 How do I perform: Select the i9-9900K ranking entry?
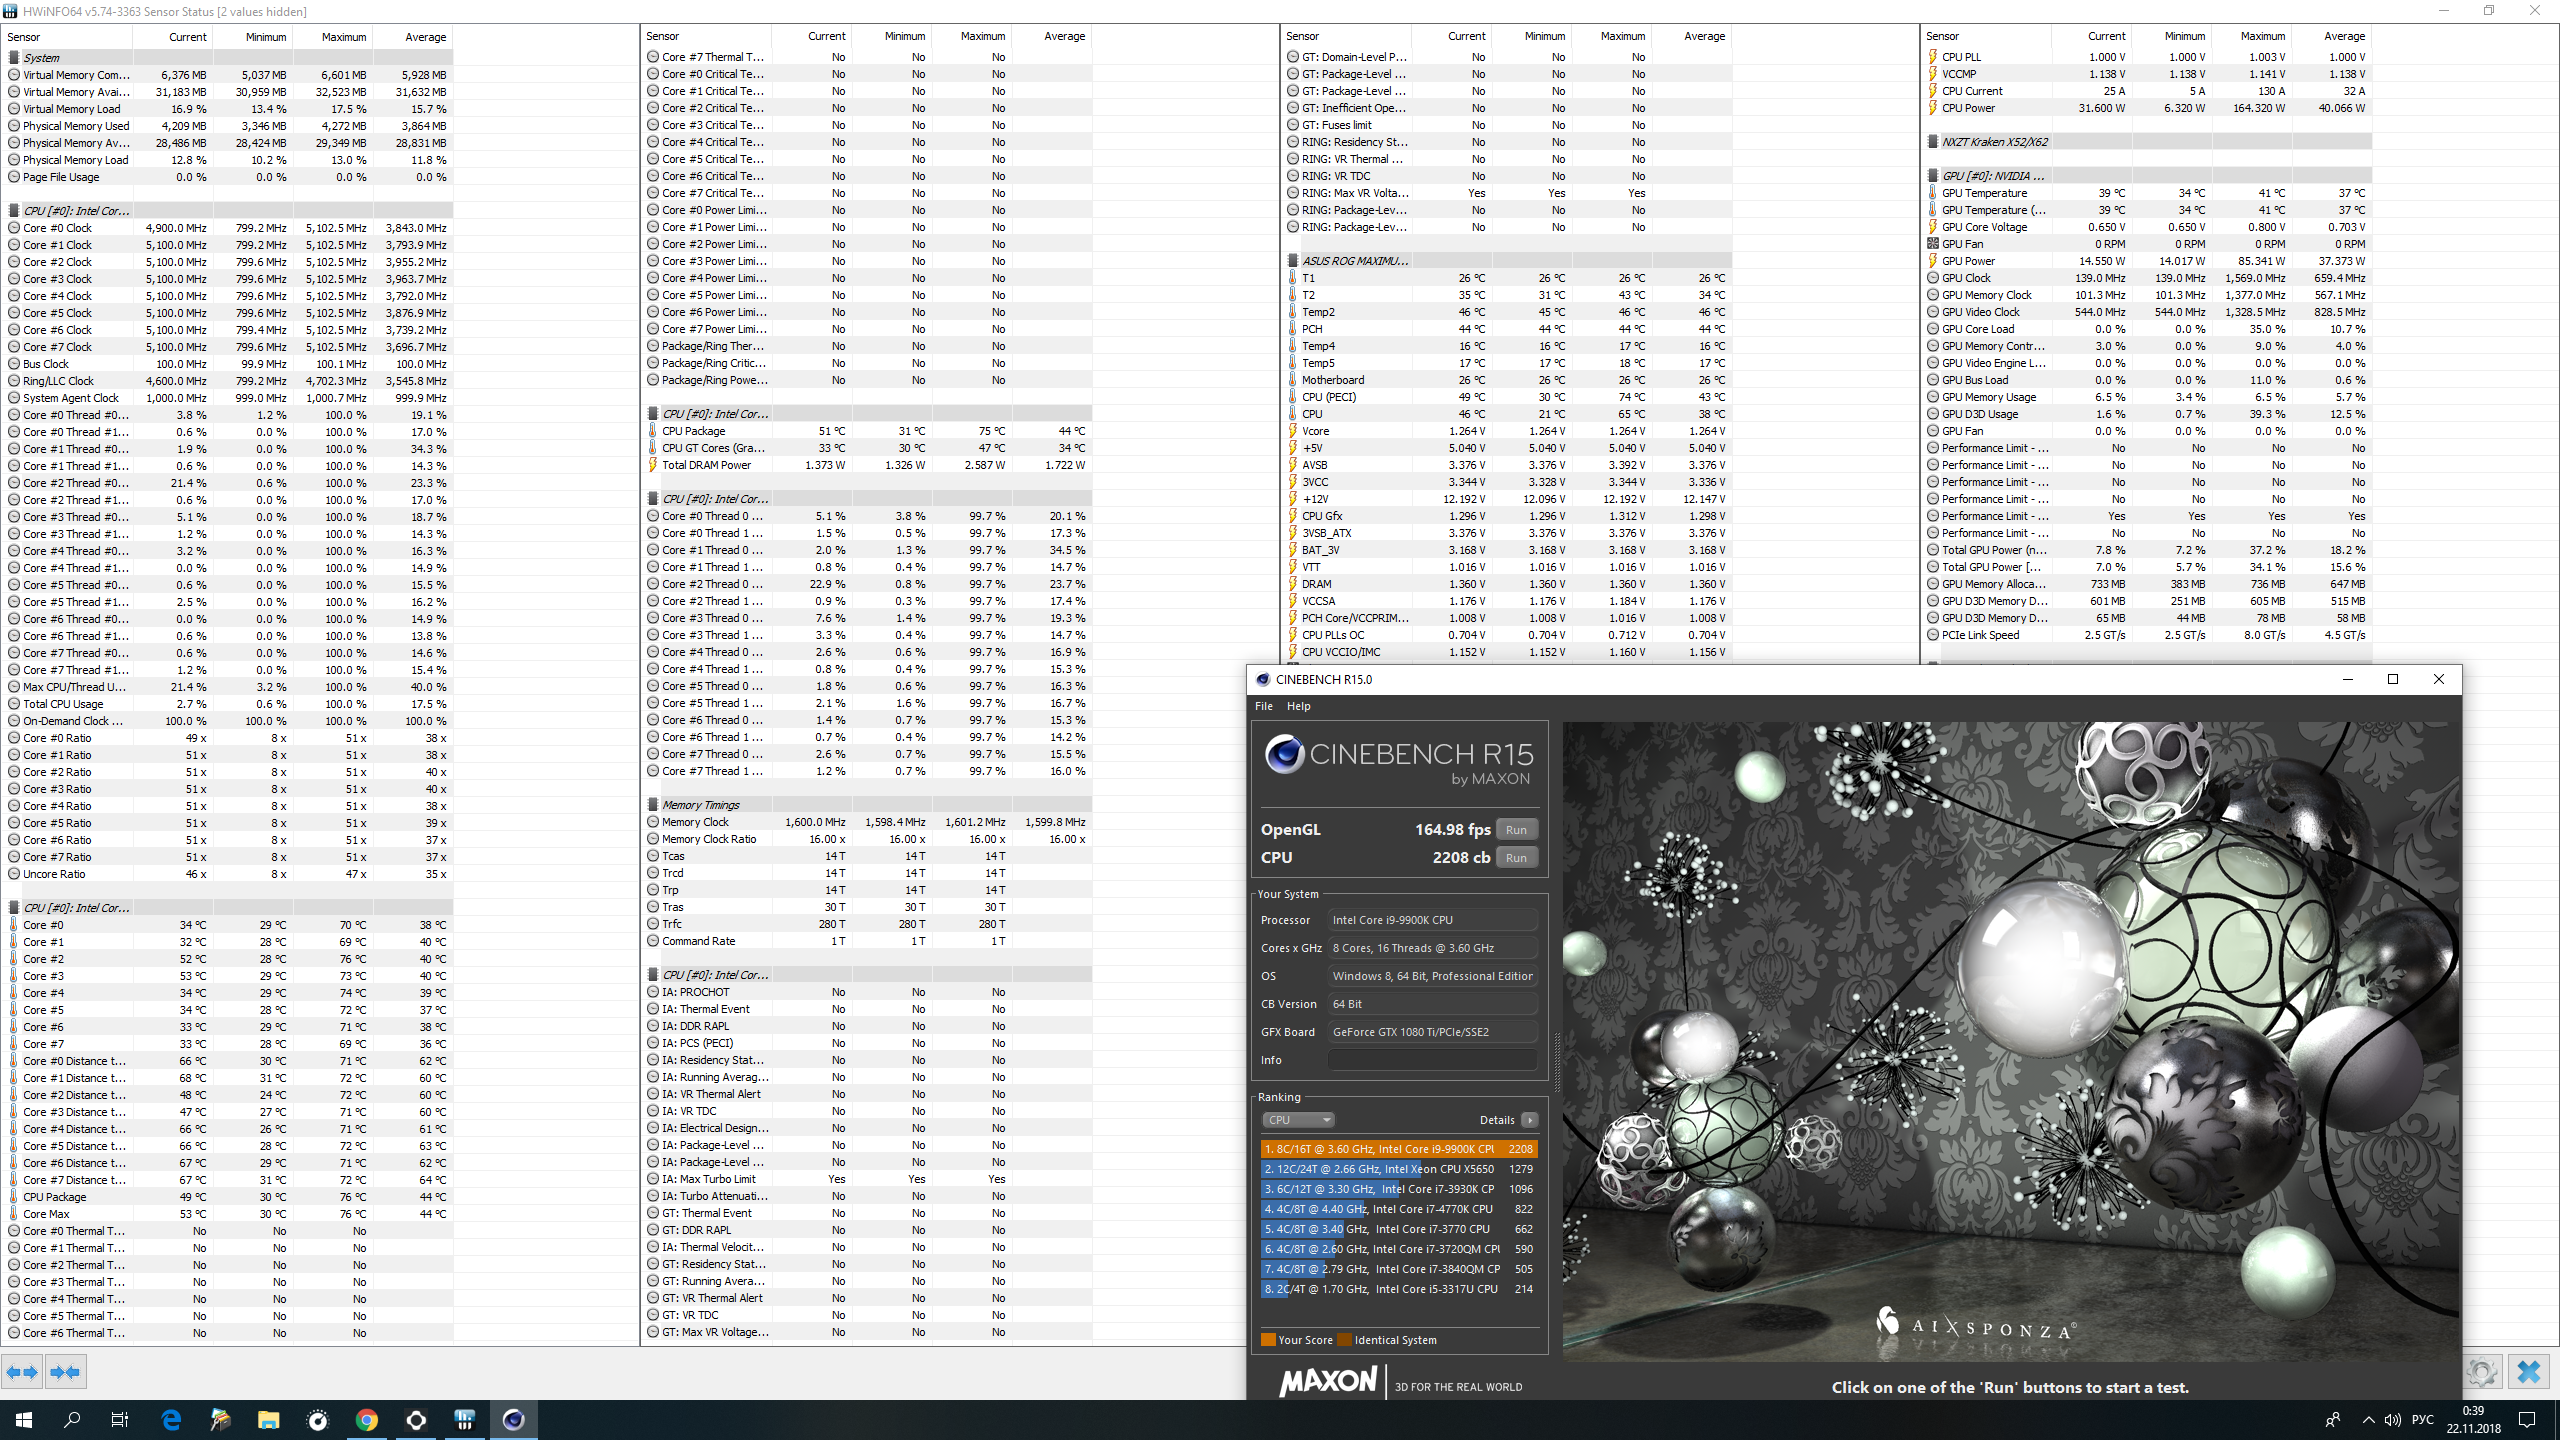tap(1398, 1149)
